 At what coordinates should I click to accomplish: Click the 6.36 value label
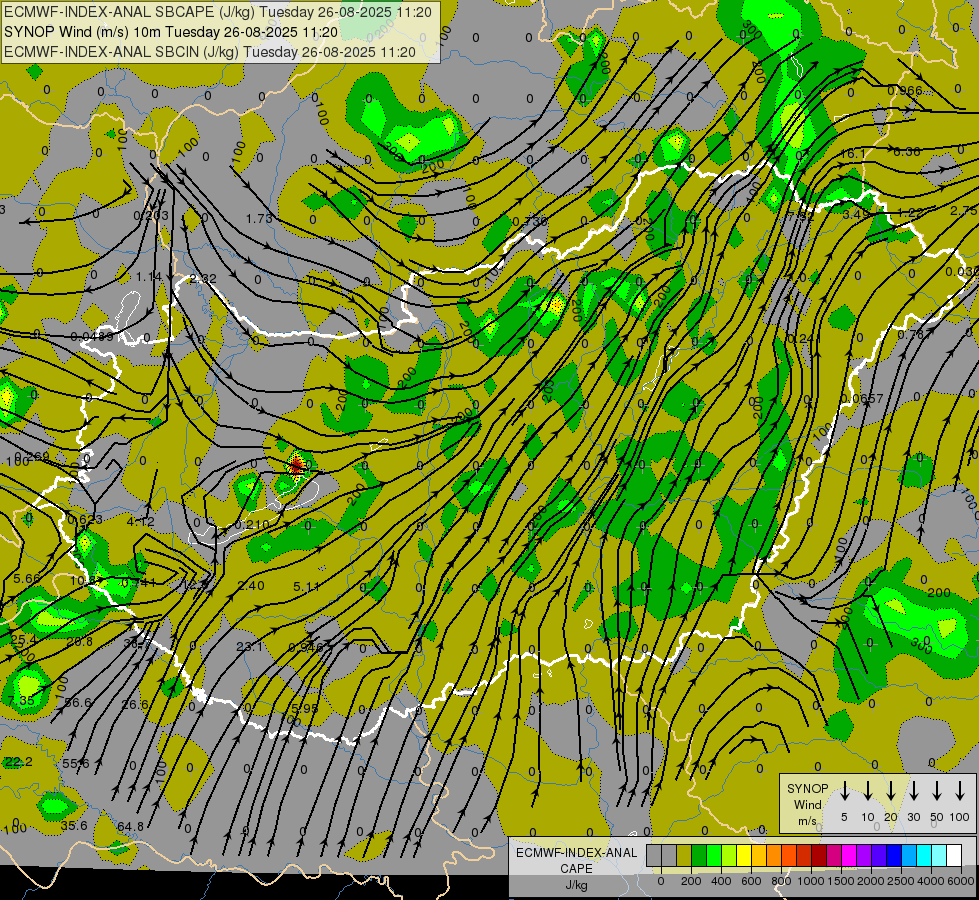pos(907,151)
